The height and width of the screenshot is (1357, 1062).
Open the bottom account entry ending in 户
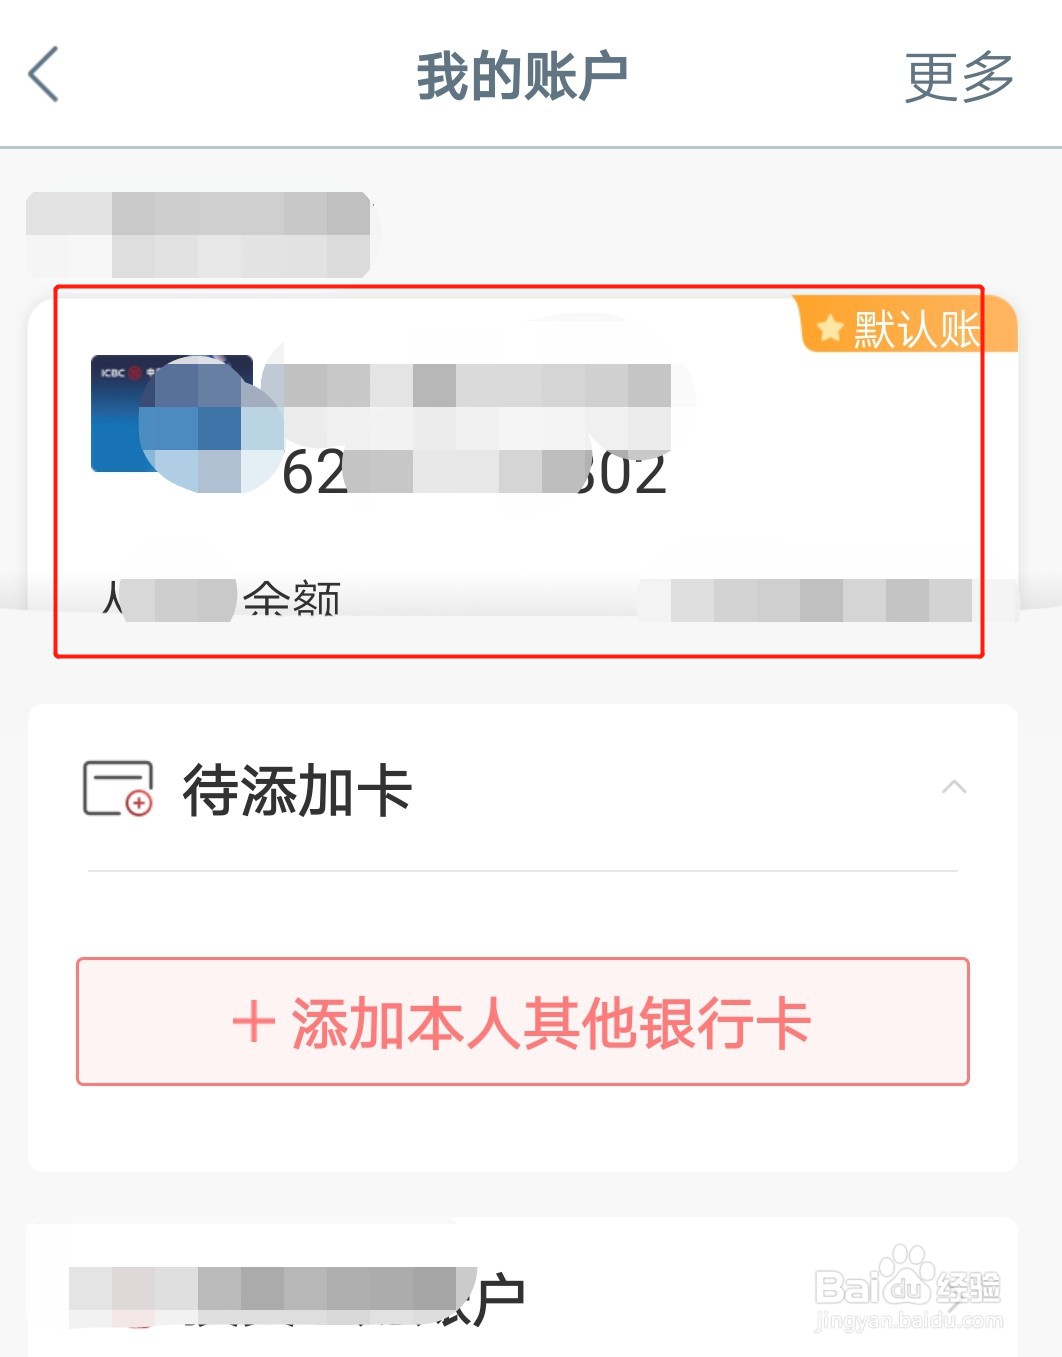(x=297, y=1298)
